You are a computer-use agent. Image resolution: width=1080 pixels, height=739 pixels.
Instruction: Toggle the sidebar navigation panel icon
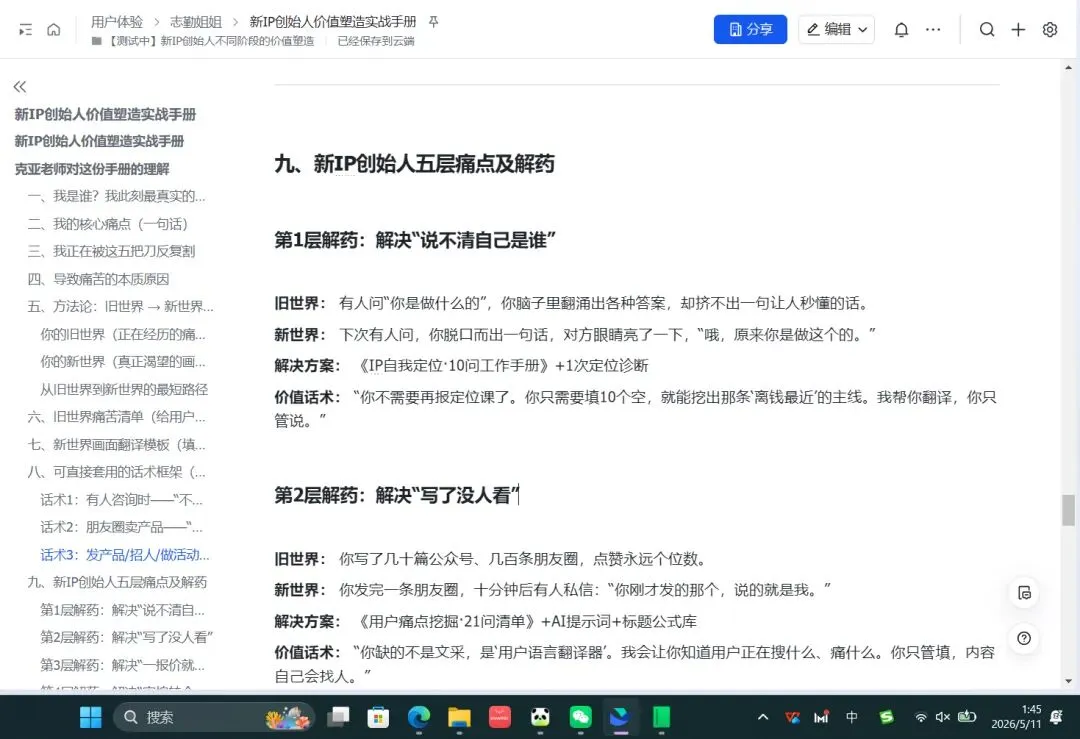click(25, 30)
